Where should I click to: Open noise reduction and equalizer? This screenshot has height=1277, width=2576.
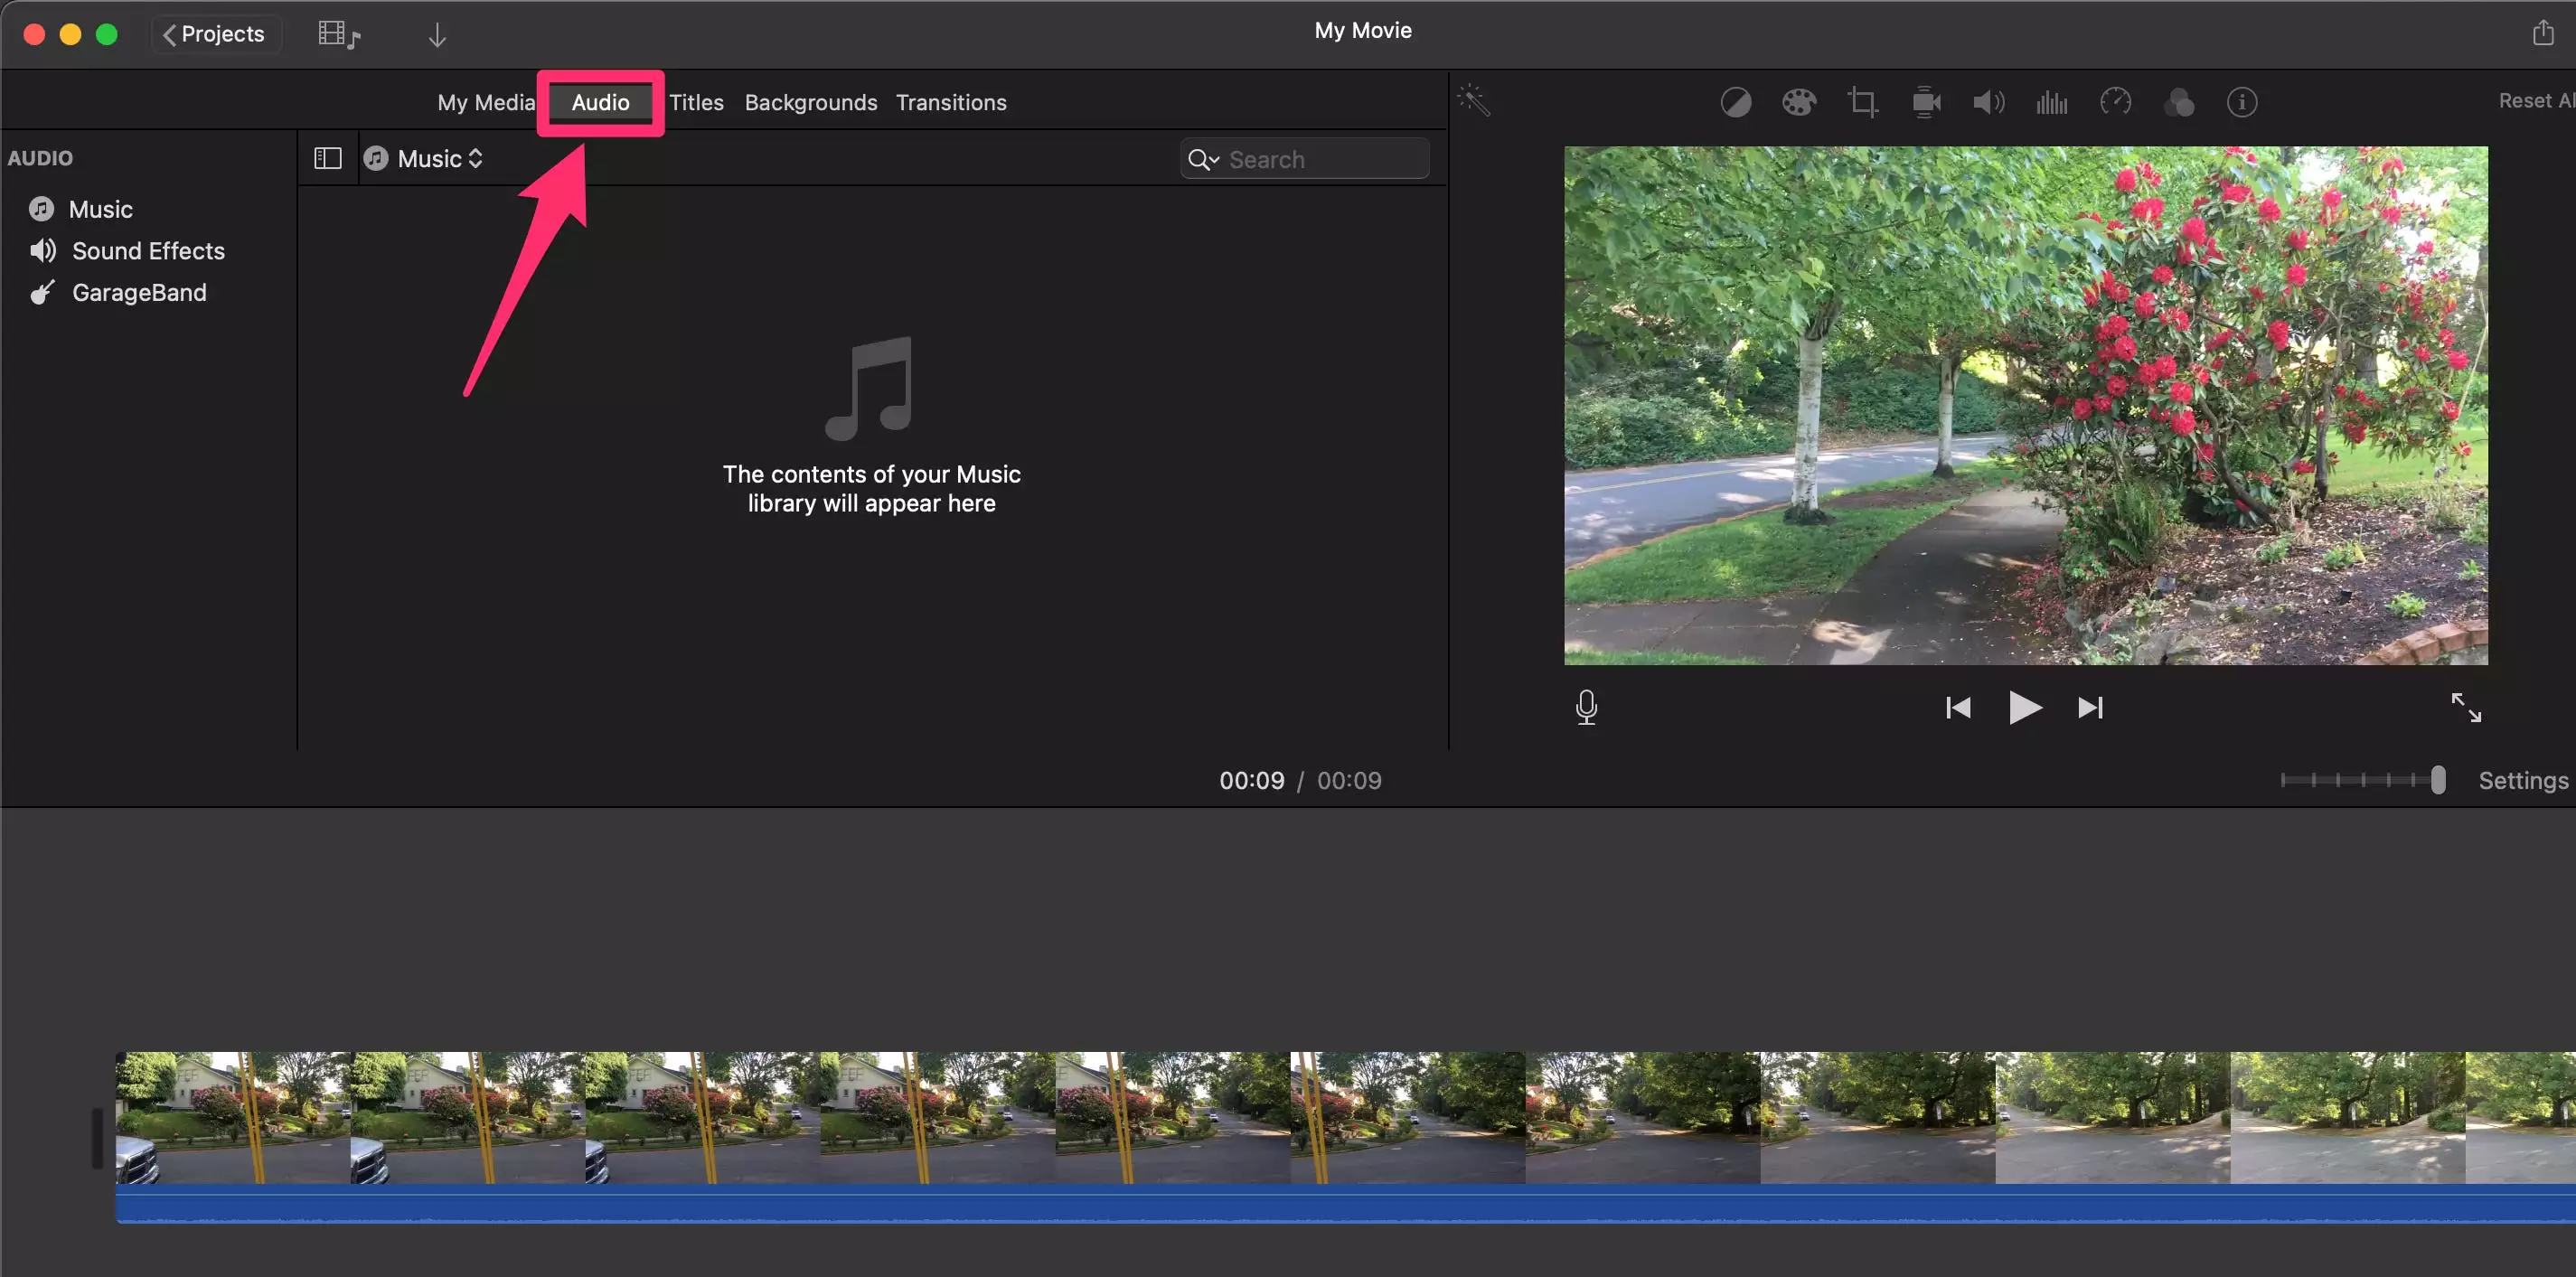(2051, 102)
